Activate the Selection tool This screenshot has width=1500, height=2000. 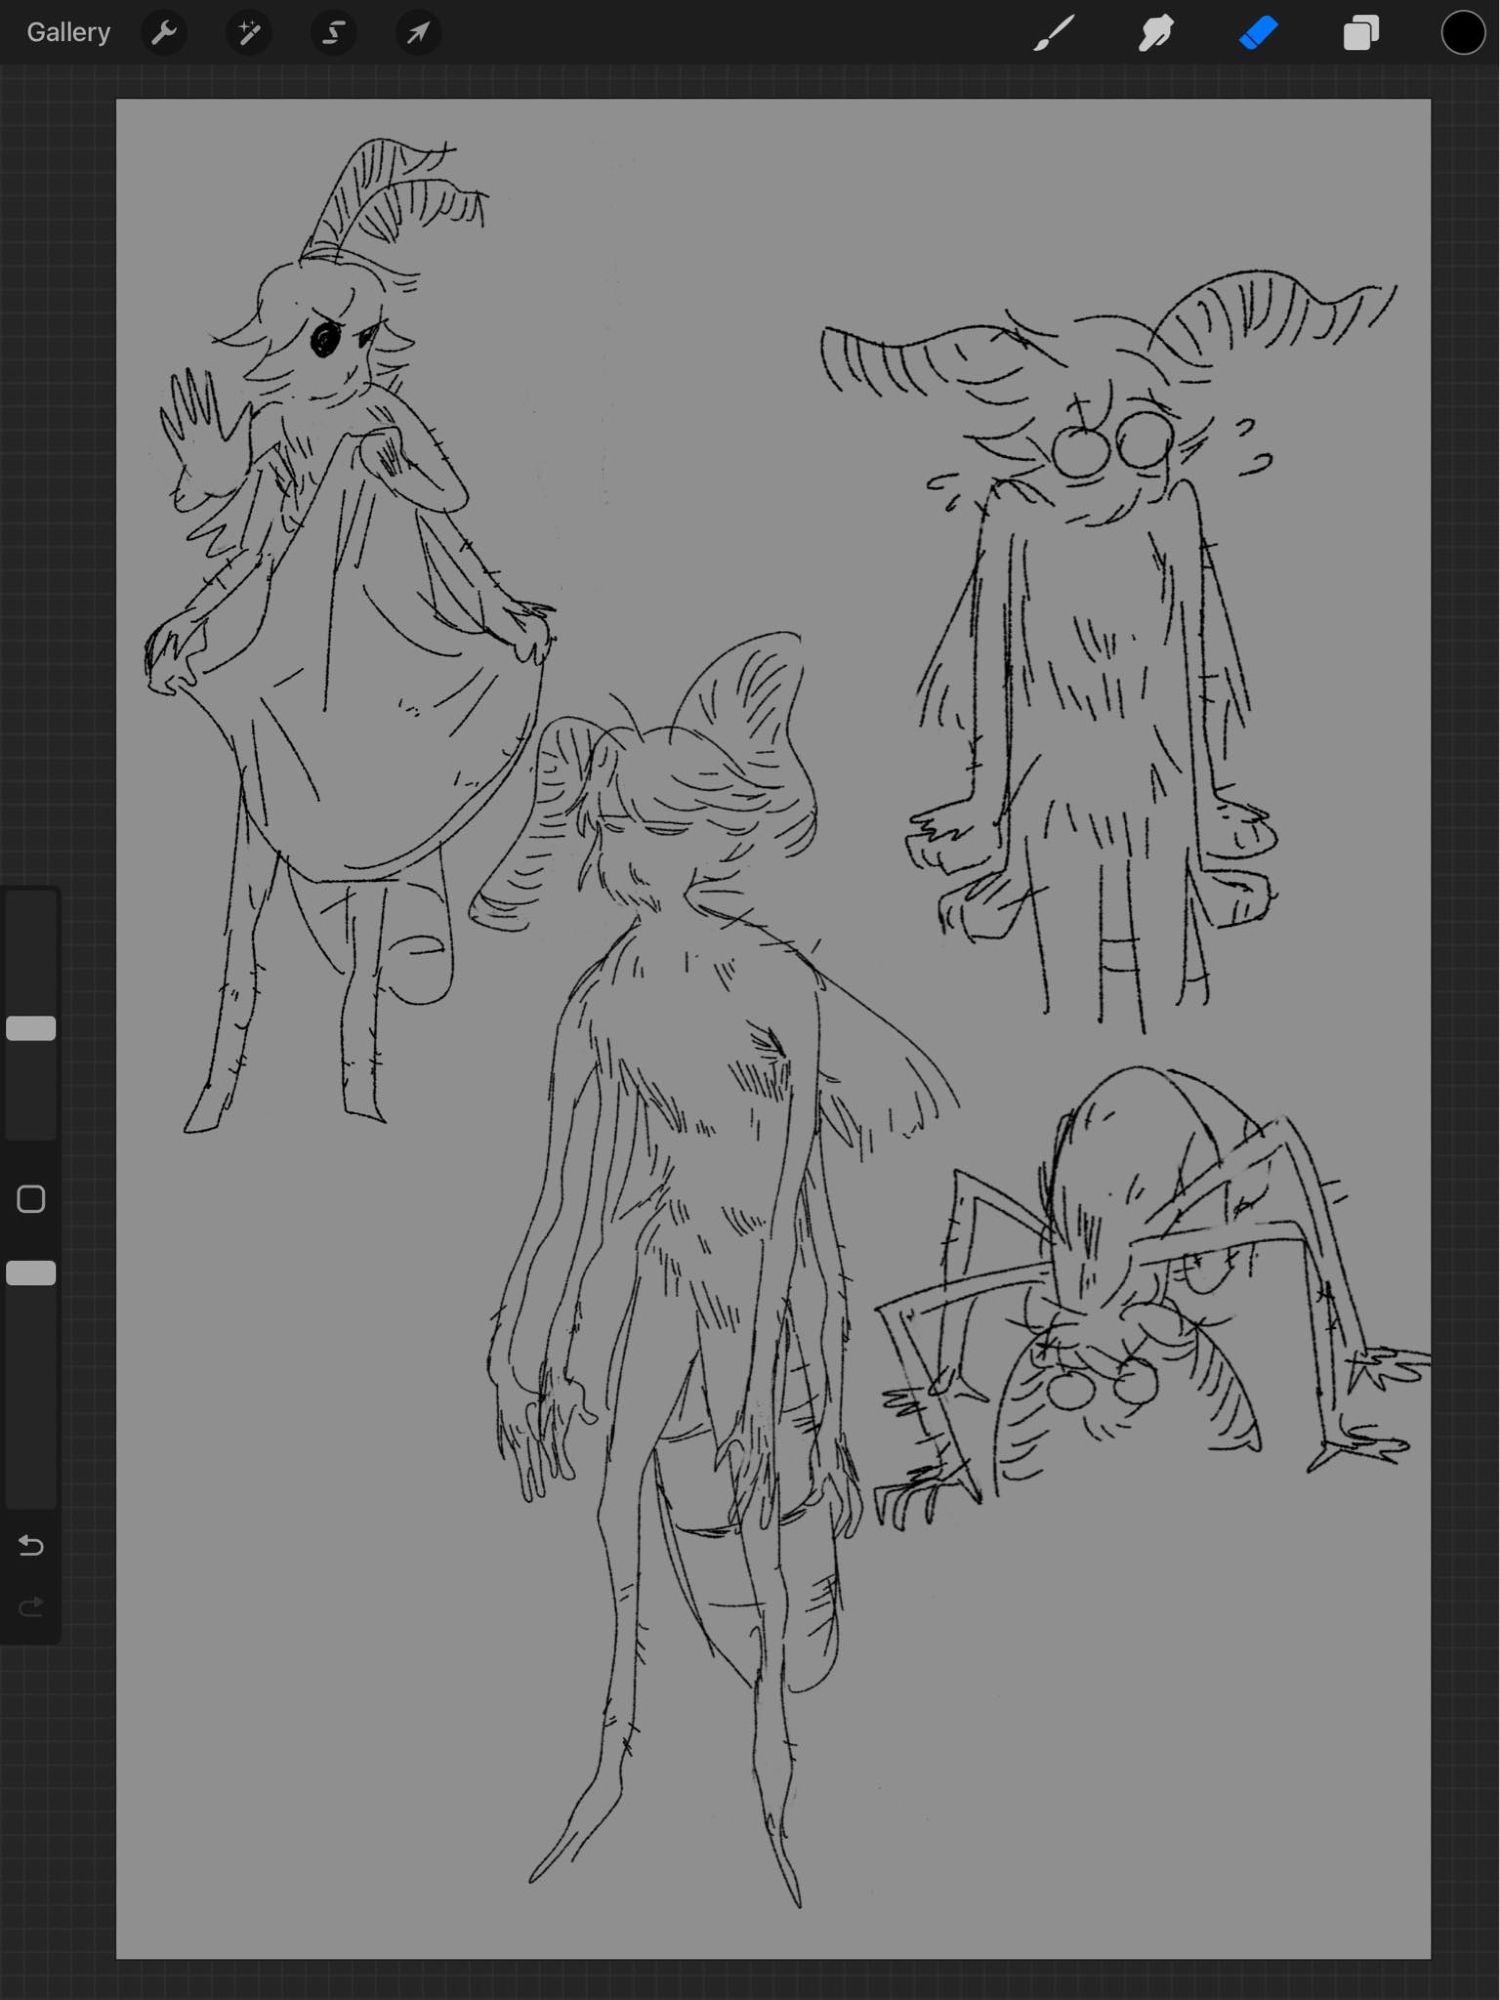coord(333,33)
